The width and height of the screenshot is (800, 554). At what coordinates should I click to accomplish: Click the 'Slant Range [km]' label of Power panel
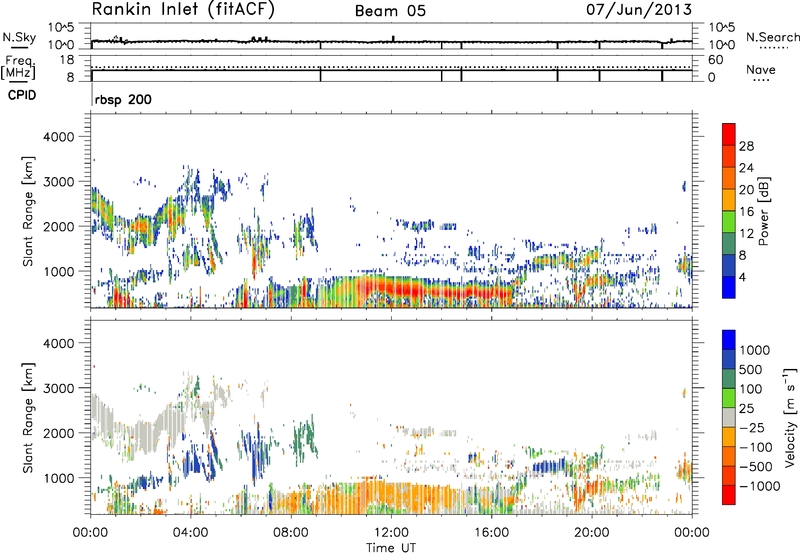pyautogui.click(x=28, y=211)
